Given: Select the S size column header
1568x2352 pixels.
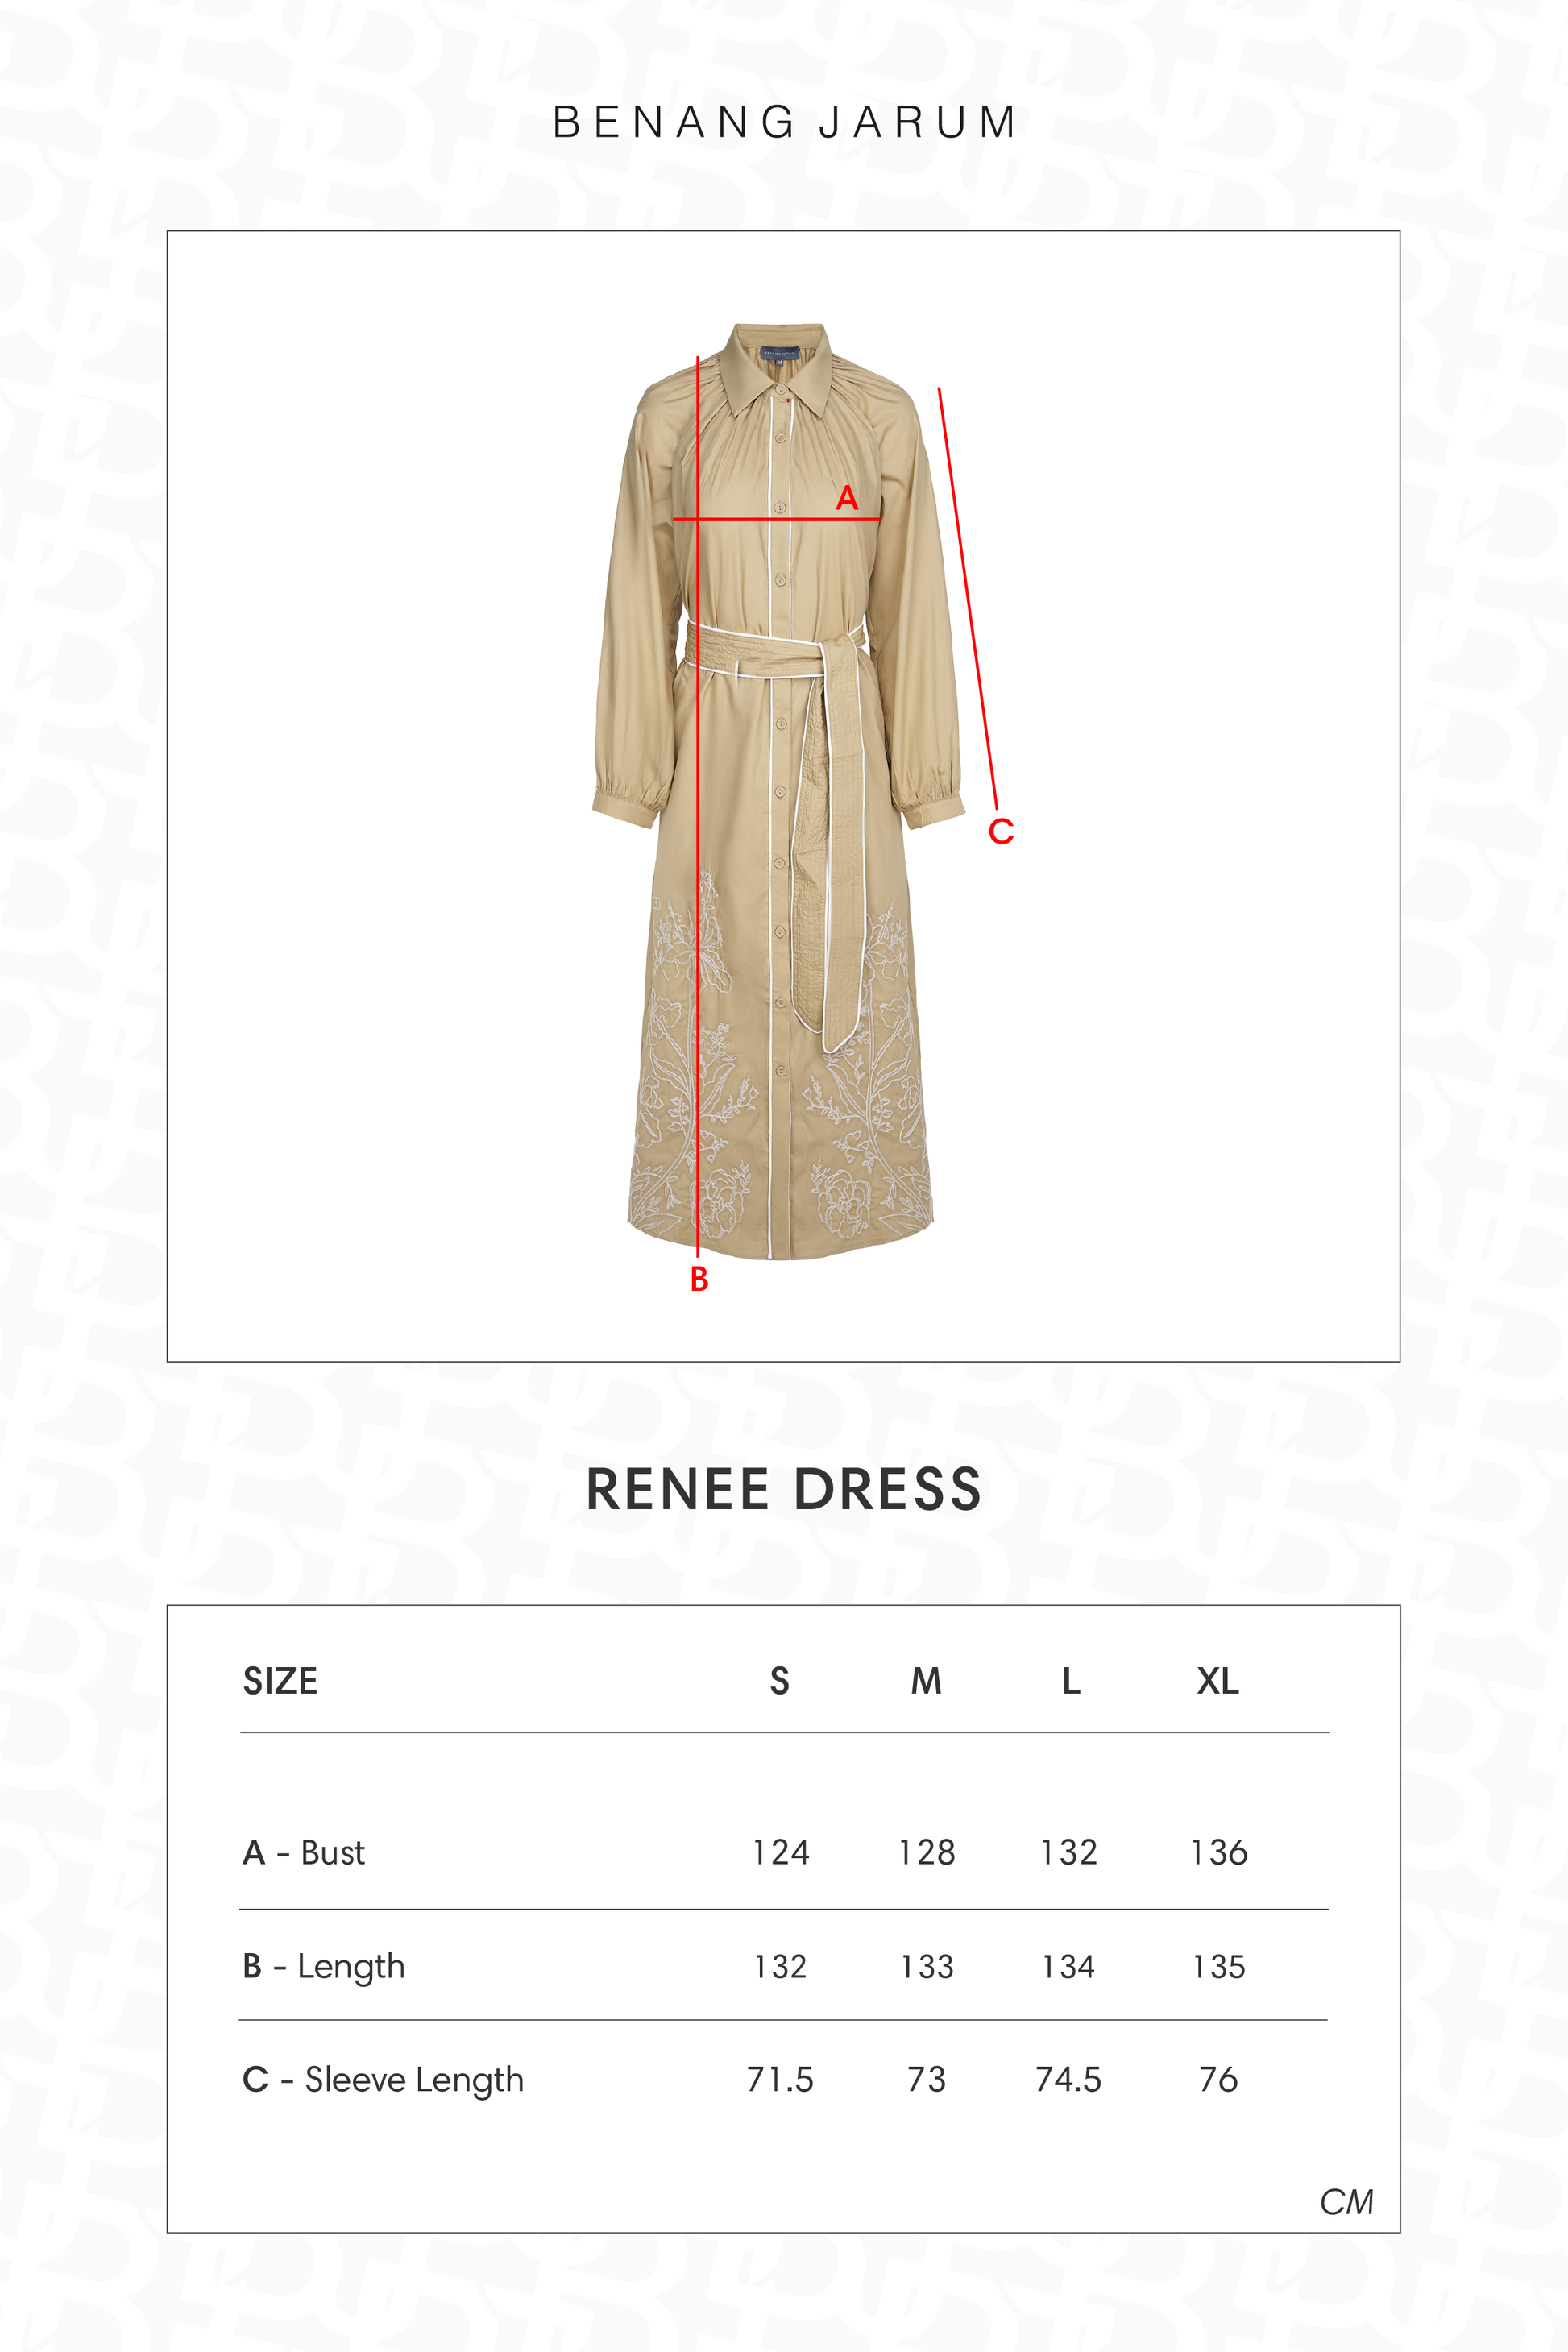Looking at the screenshot, I should (779, 1681).
